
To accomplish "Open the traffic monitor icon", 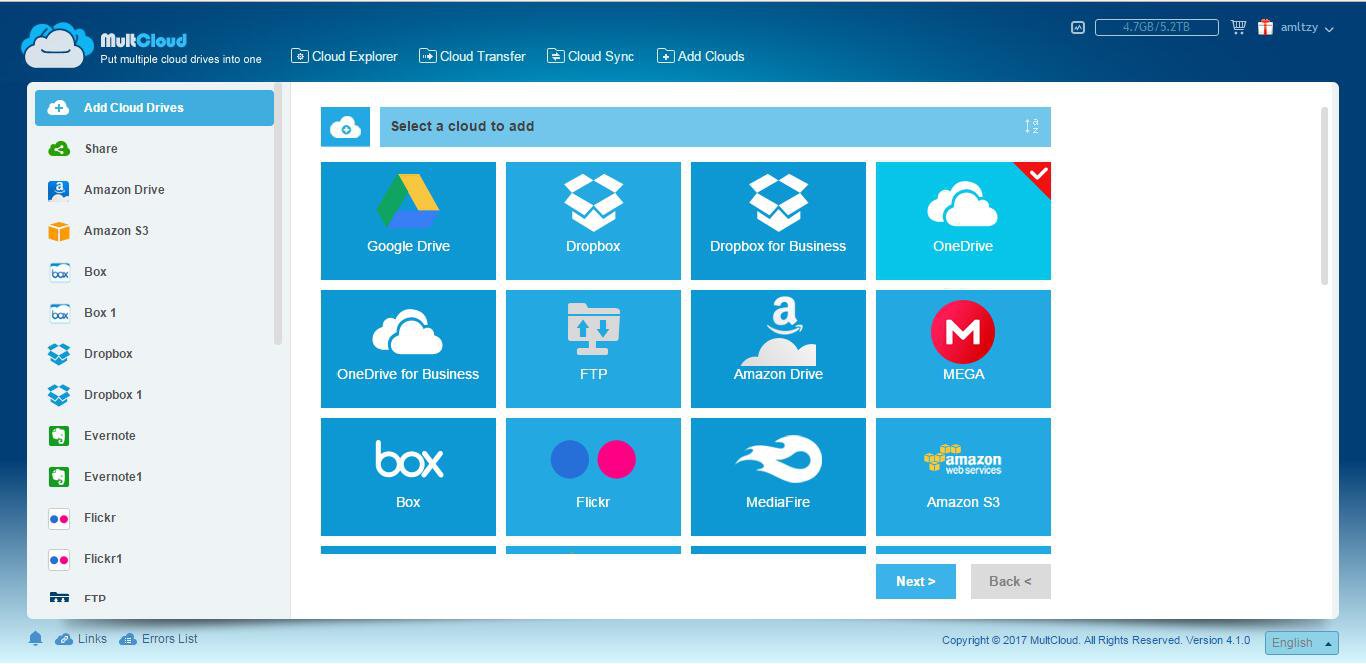I will pos(1077,28).
